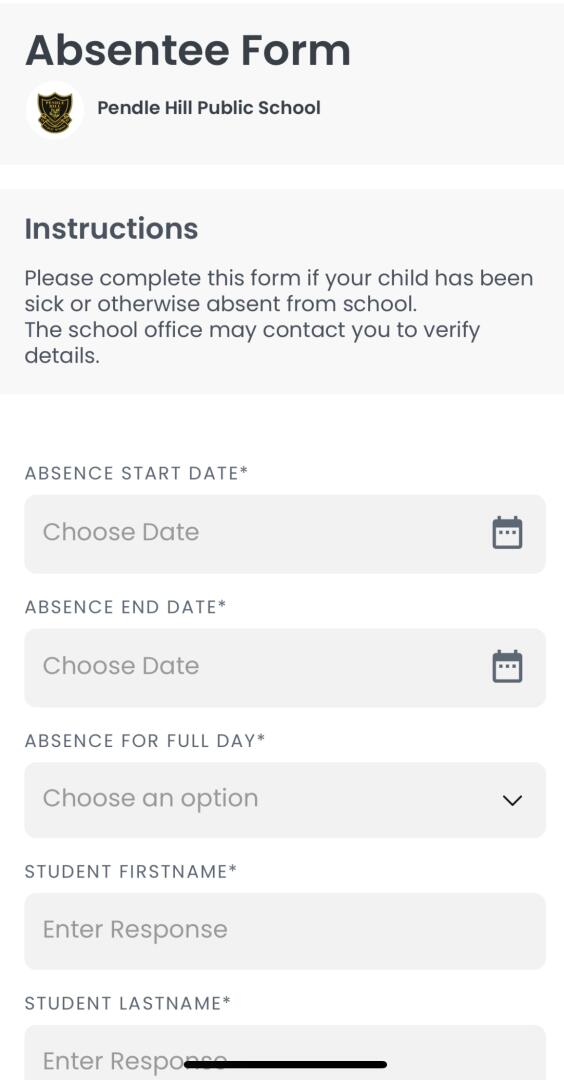
Task: Select the Absence Start Date Choose Date field
Action: click(285, 533)
